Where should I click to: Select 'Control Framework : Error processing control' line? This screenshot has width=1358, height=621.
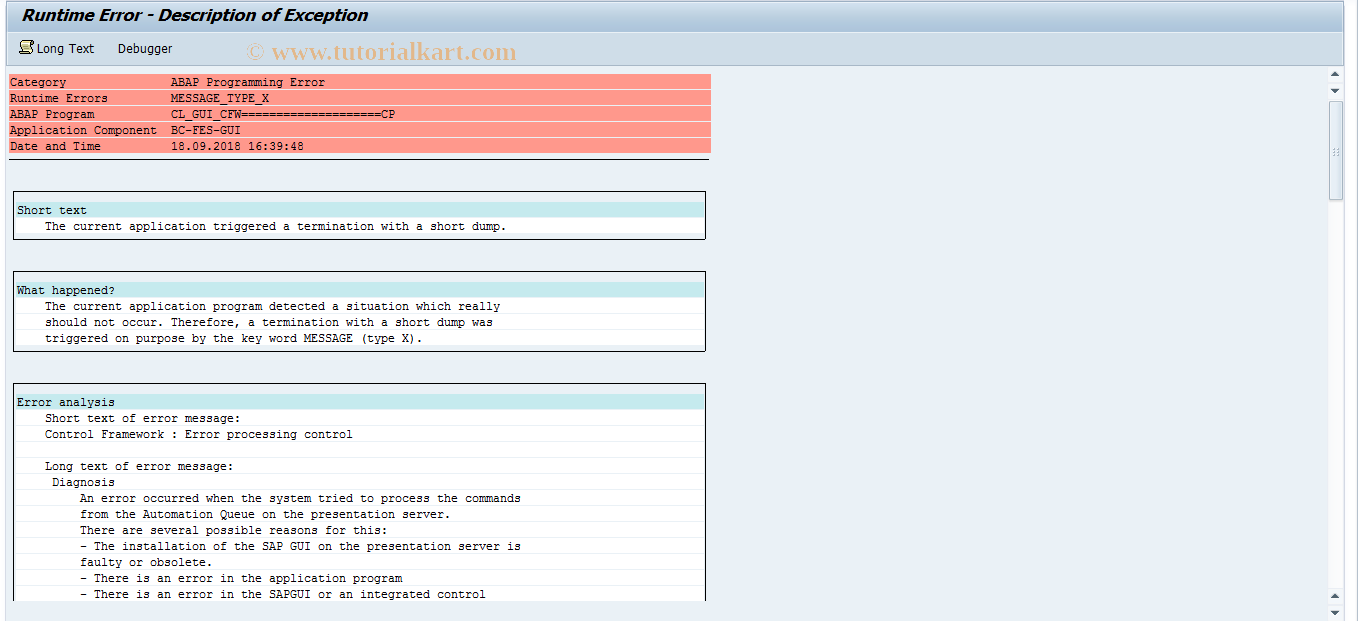coord(199,434)
